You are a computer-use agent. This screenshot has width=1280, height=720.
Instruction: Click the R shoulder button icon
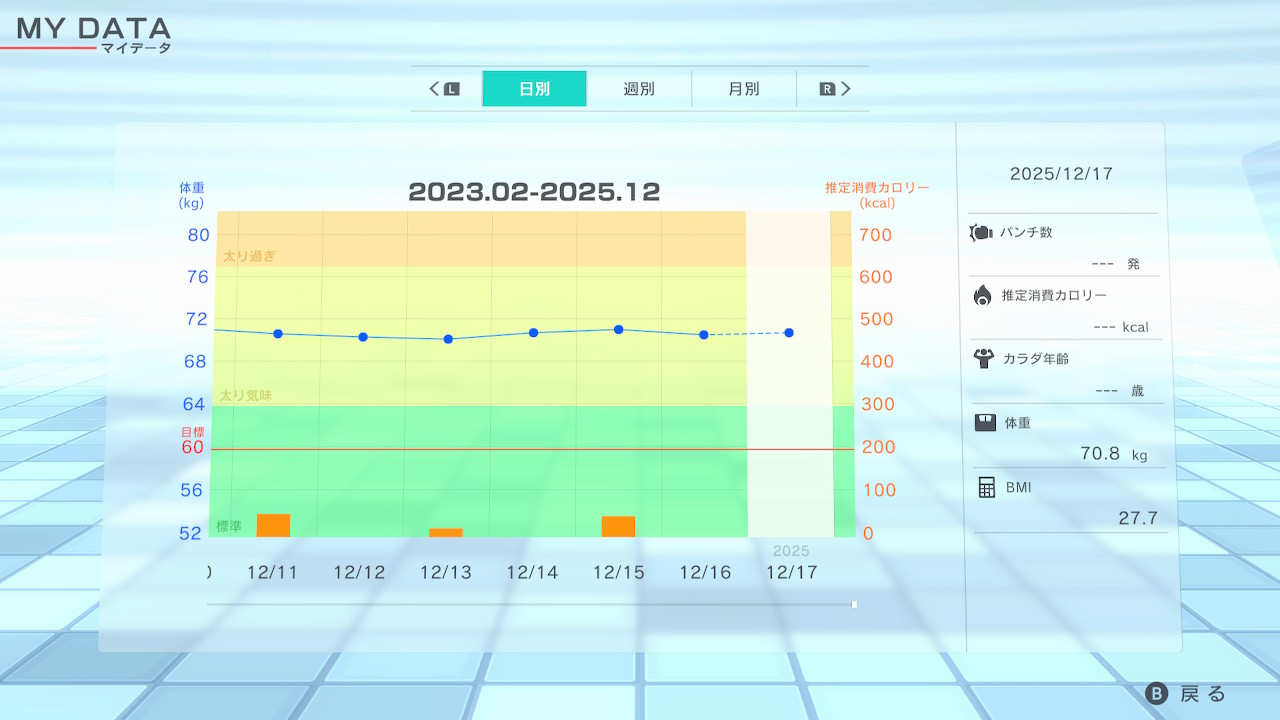pyautogui.click(x=827, y=89)
